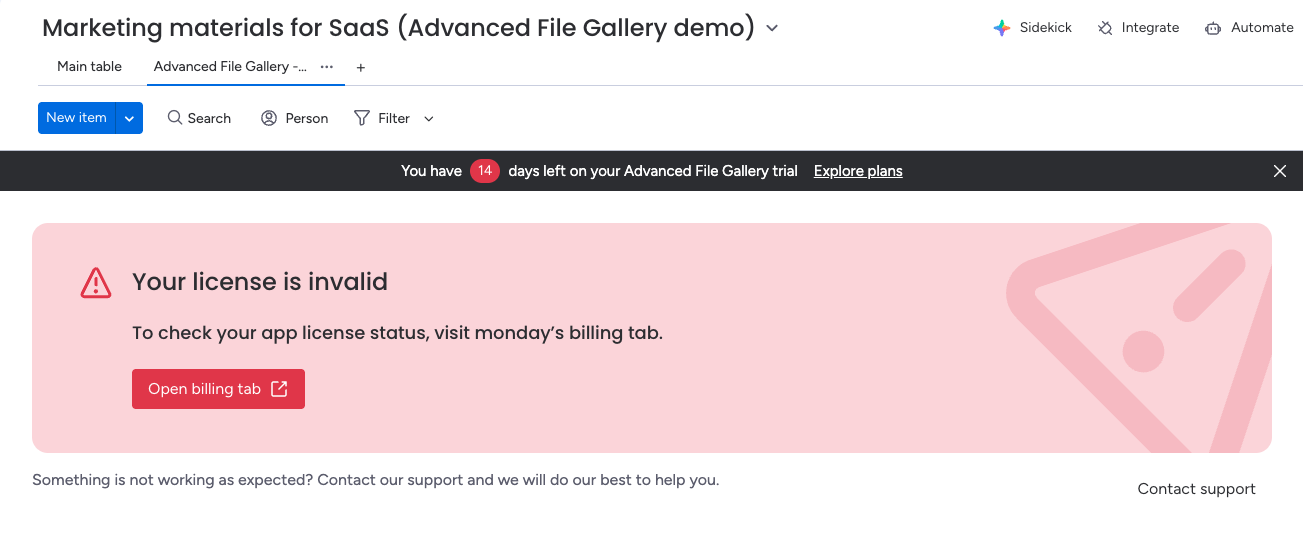Viewport: 1303px width, 552px height.
Task: Click the Integrate plug icon
Action: coord(1105,28)
